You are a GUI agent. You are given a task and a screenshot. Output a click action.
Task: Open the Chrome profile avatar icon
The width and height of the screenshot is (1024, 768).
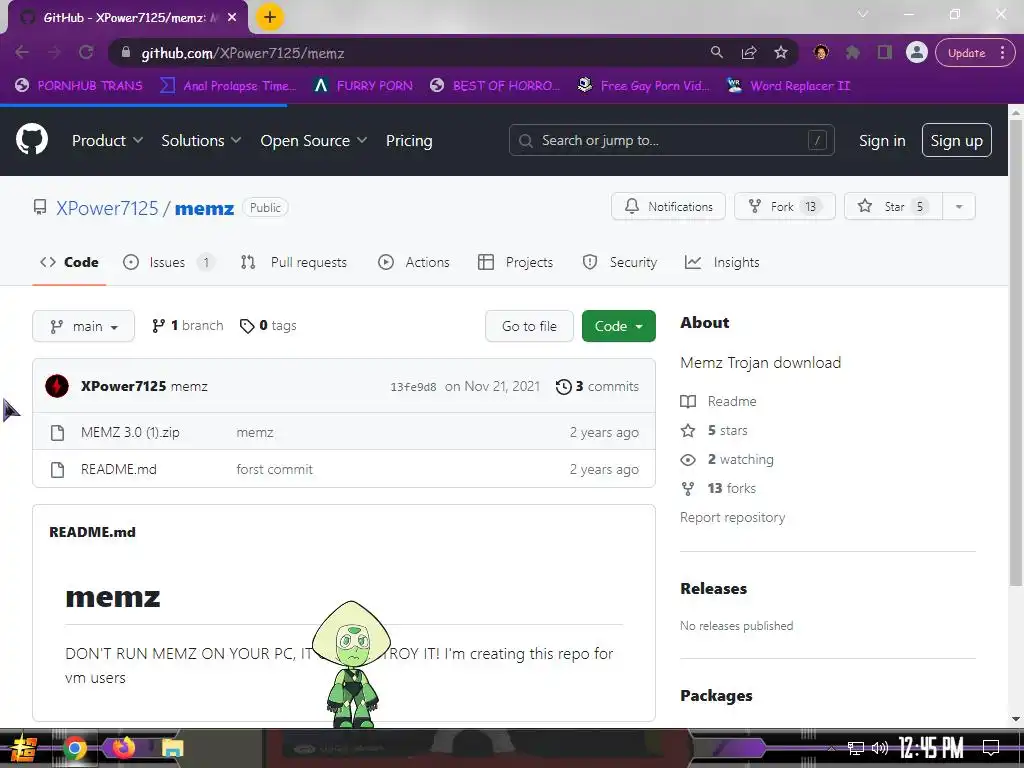[917, 52]
